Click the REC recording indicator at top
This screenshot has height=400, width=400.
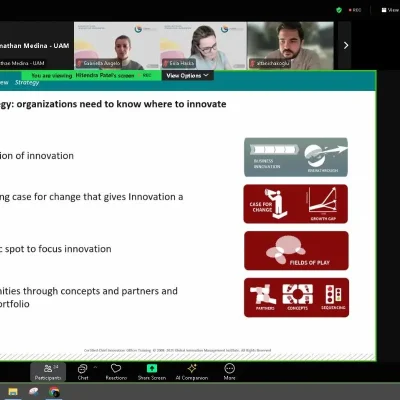tap(355, 10)
